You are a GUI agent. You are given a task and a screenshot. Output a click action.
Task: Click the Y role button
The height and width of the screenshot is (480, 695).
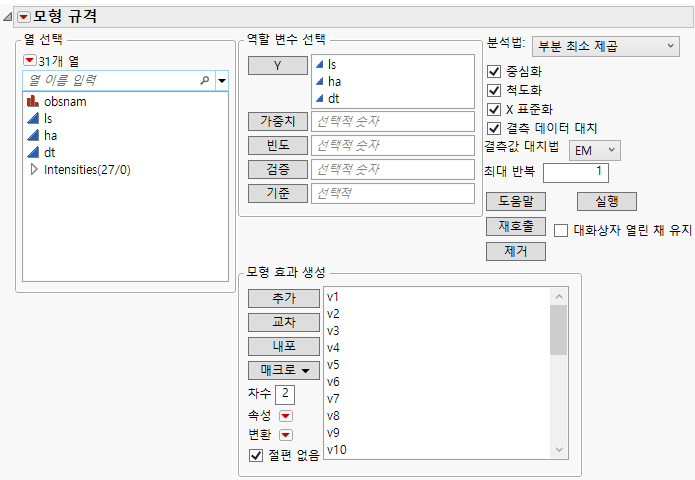277,66
